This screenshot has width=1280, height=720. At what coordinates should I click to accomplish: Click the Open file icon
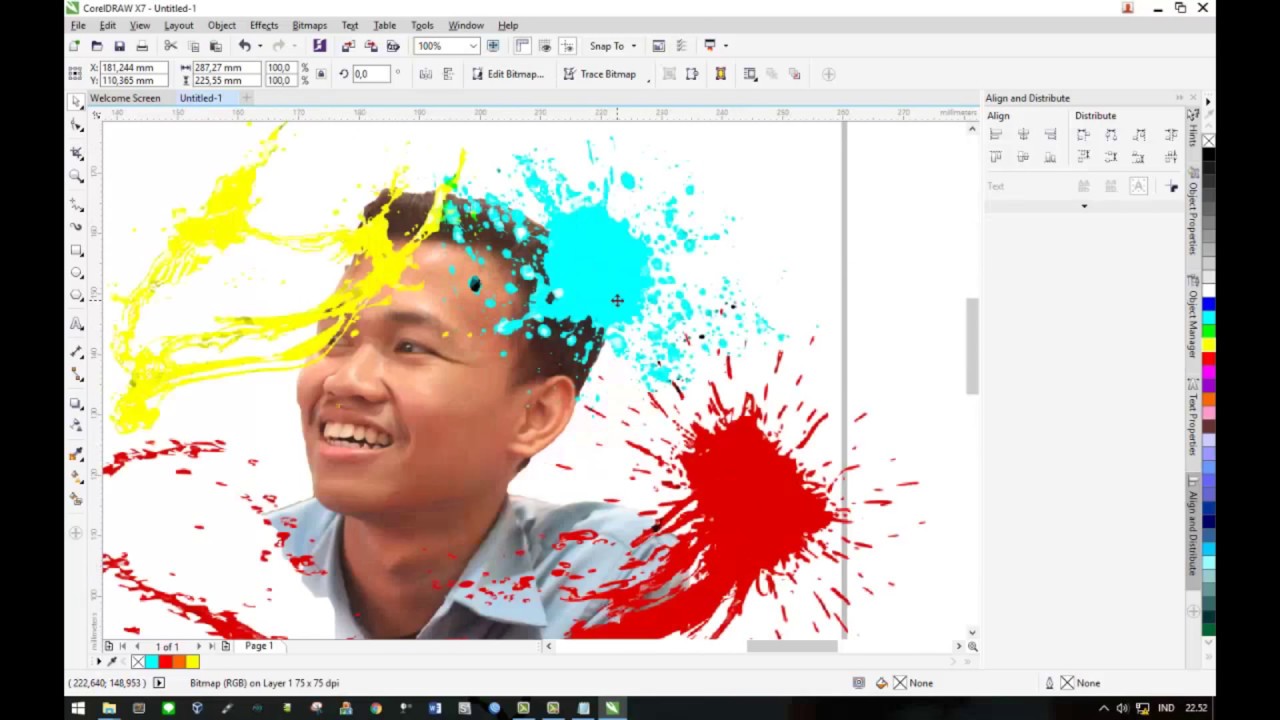97,46
